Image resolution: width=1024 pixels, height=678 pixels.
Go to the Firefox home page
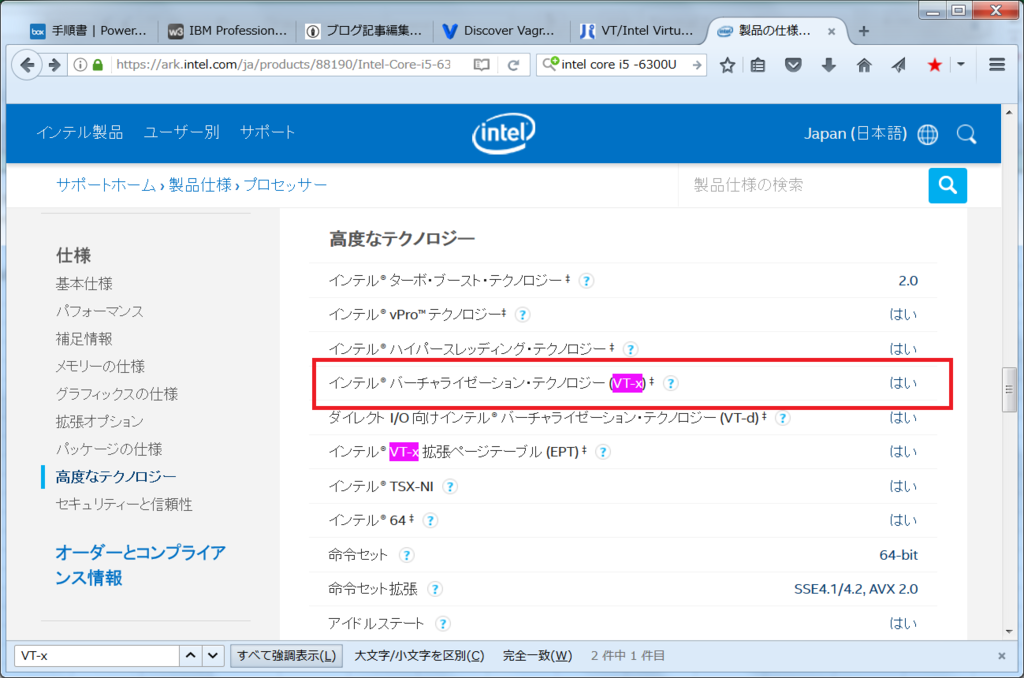[863, 64]
